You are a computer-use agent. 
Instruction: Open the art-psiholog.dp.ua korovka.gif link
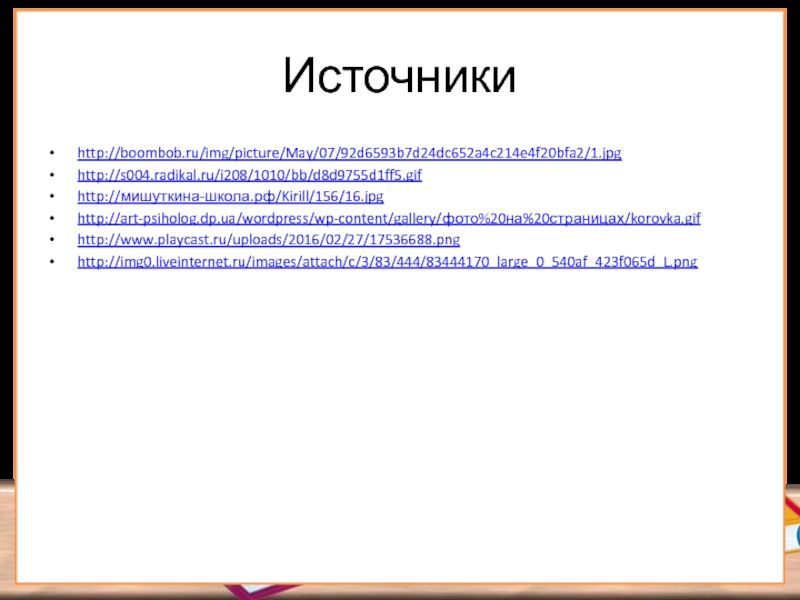click(x=388, y=219)
